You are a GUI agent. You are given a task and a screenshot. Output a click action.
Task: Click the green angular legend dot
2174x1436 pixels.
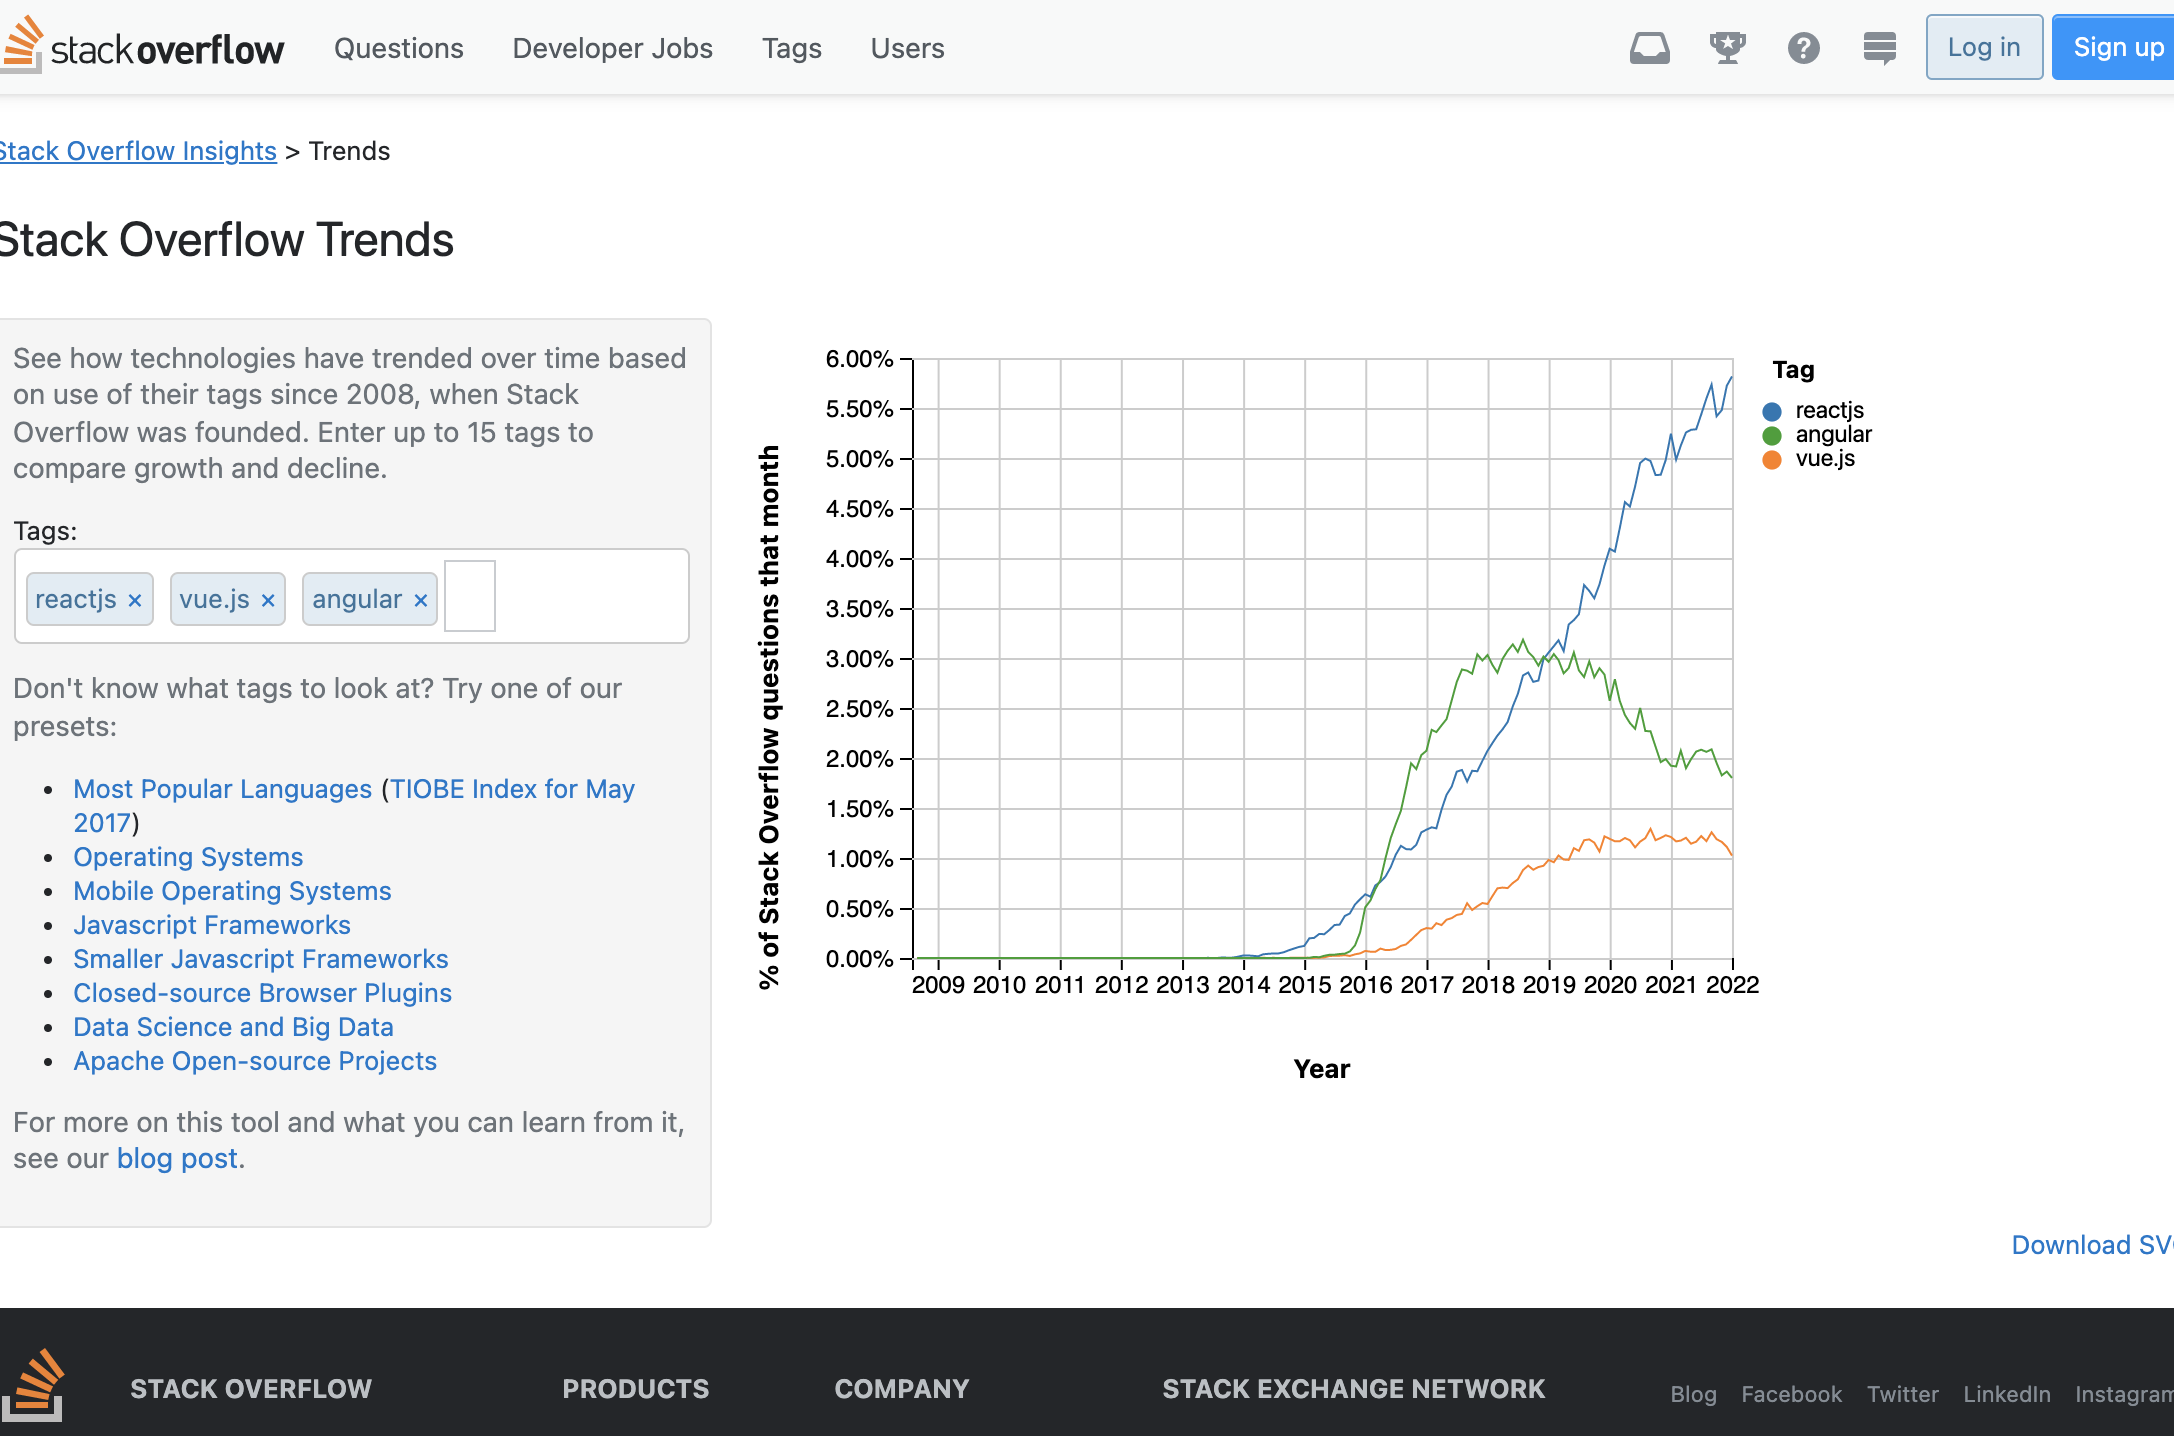1772,435
